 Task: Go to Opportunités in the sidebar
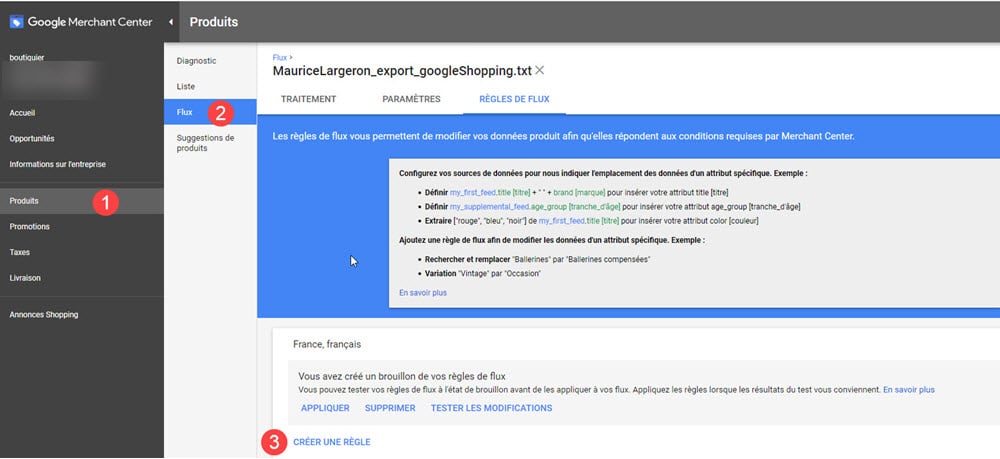tap(32, 138)
